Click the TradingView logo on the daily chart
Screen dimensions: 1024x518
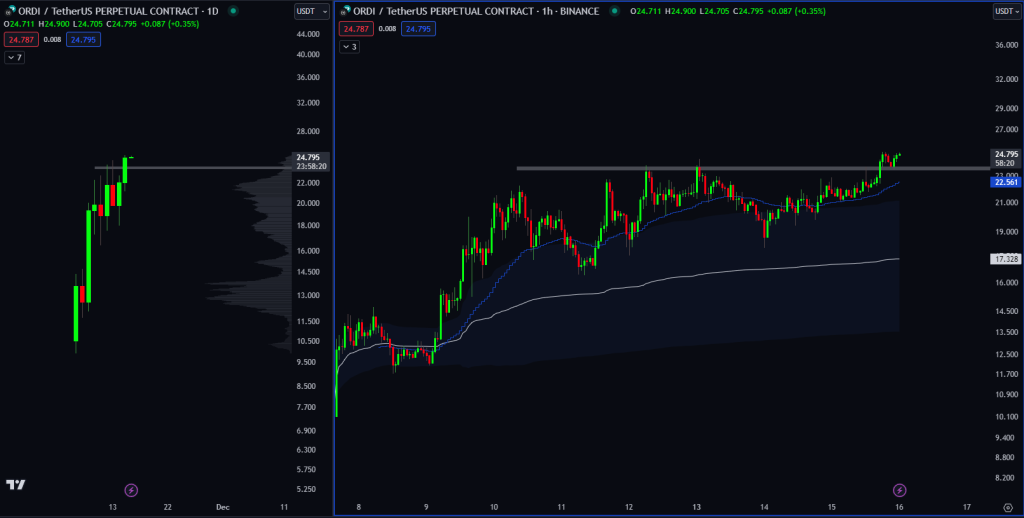(x=15, y=485)
